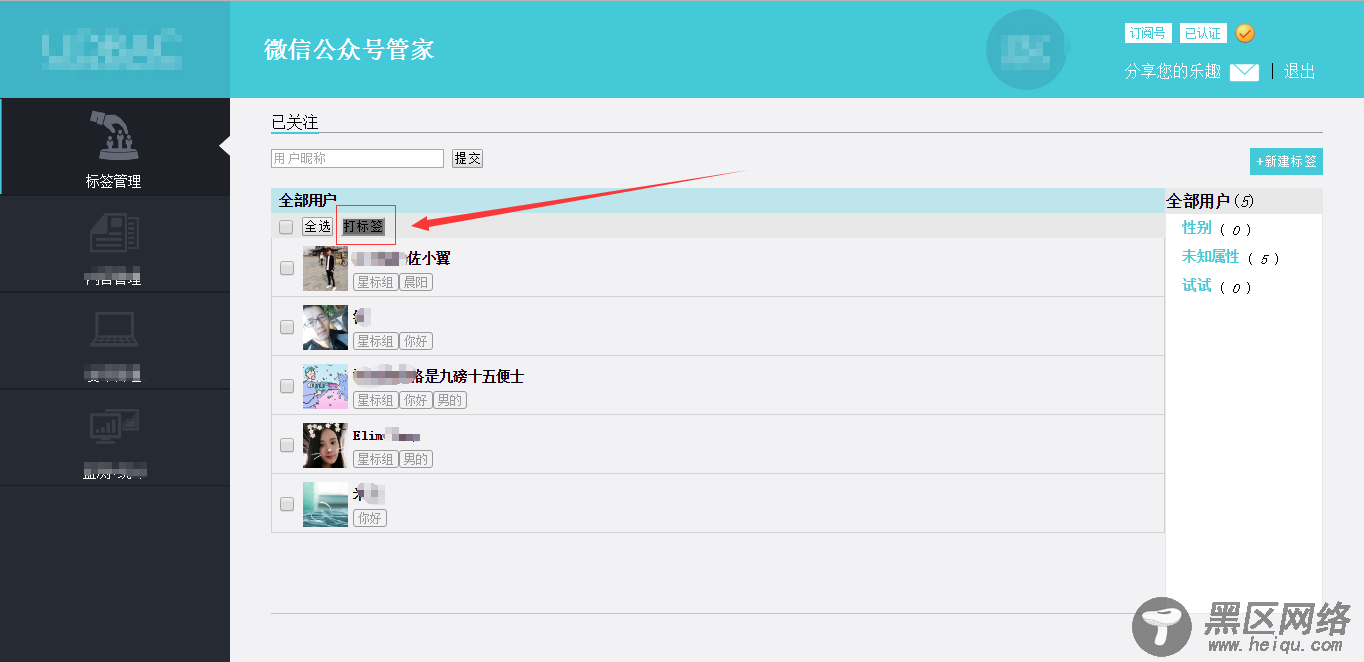Click the 微信公众号管家 title
Image resolution: width=1364 pixels, height=662 pixels.
point(349,49)
